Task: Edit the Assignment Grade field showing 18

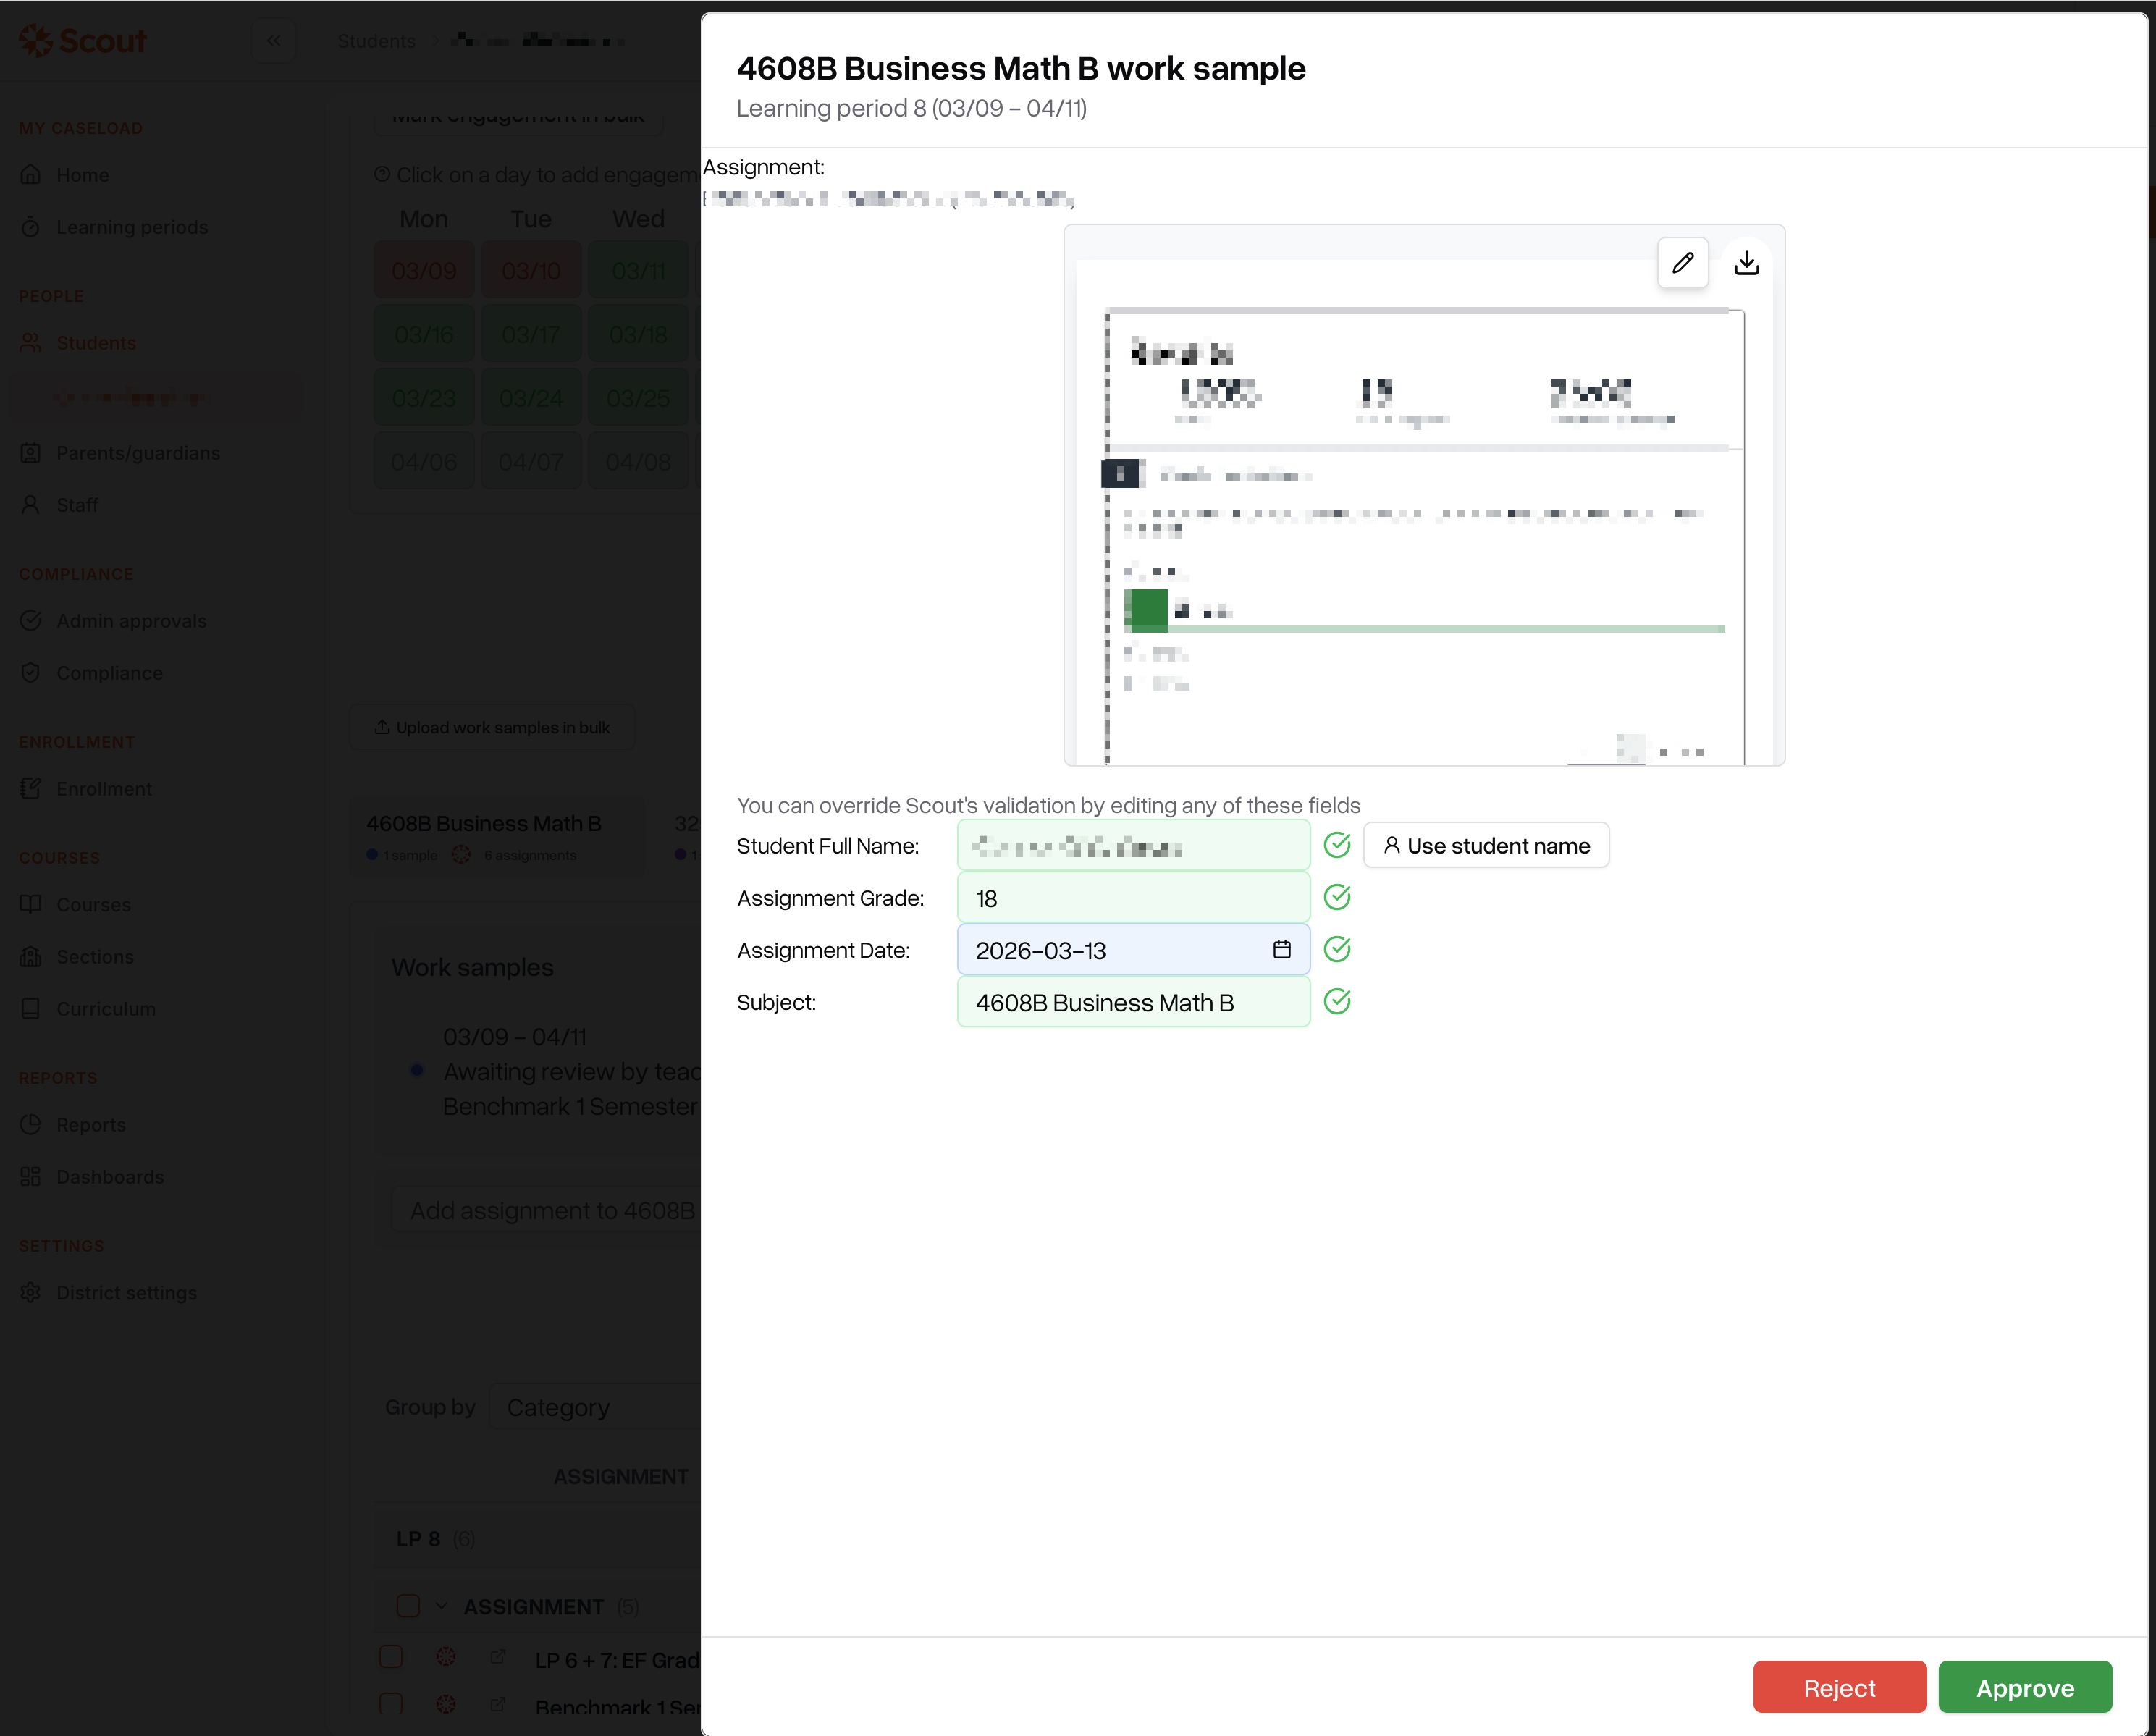Action: [x=1134, y=898]
